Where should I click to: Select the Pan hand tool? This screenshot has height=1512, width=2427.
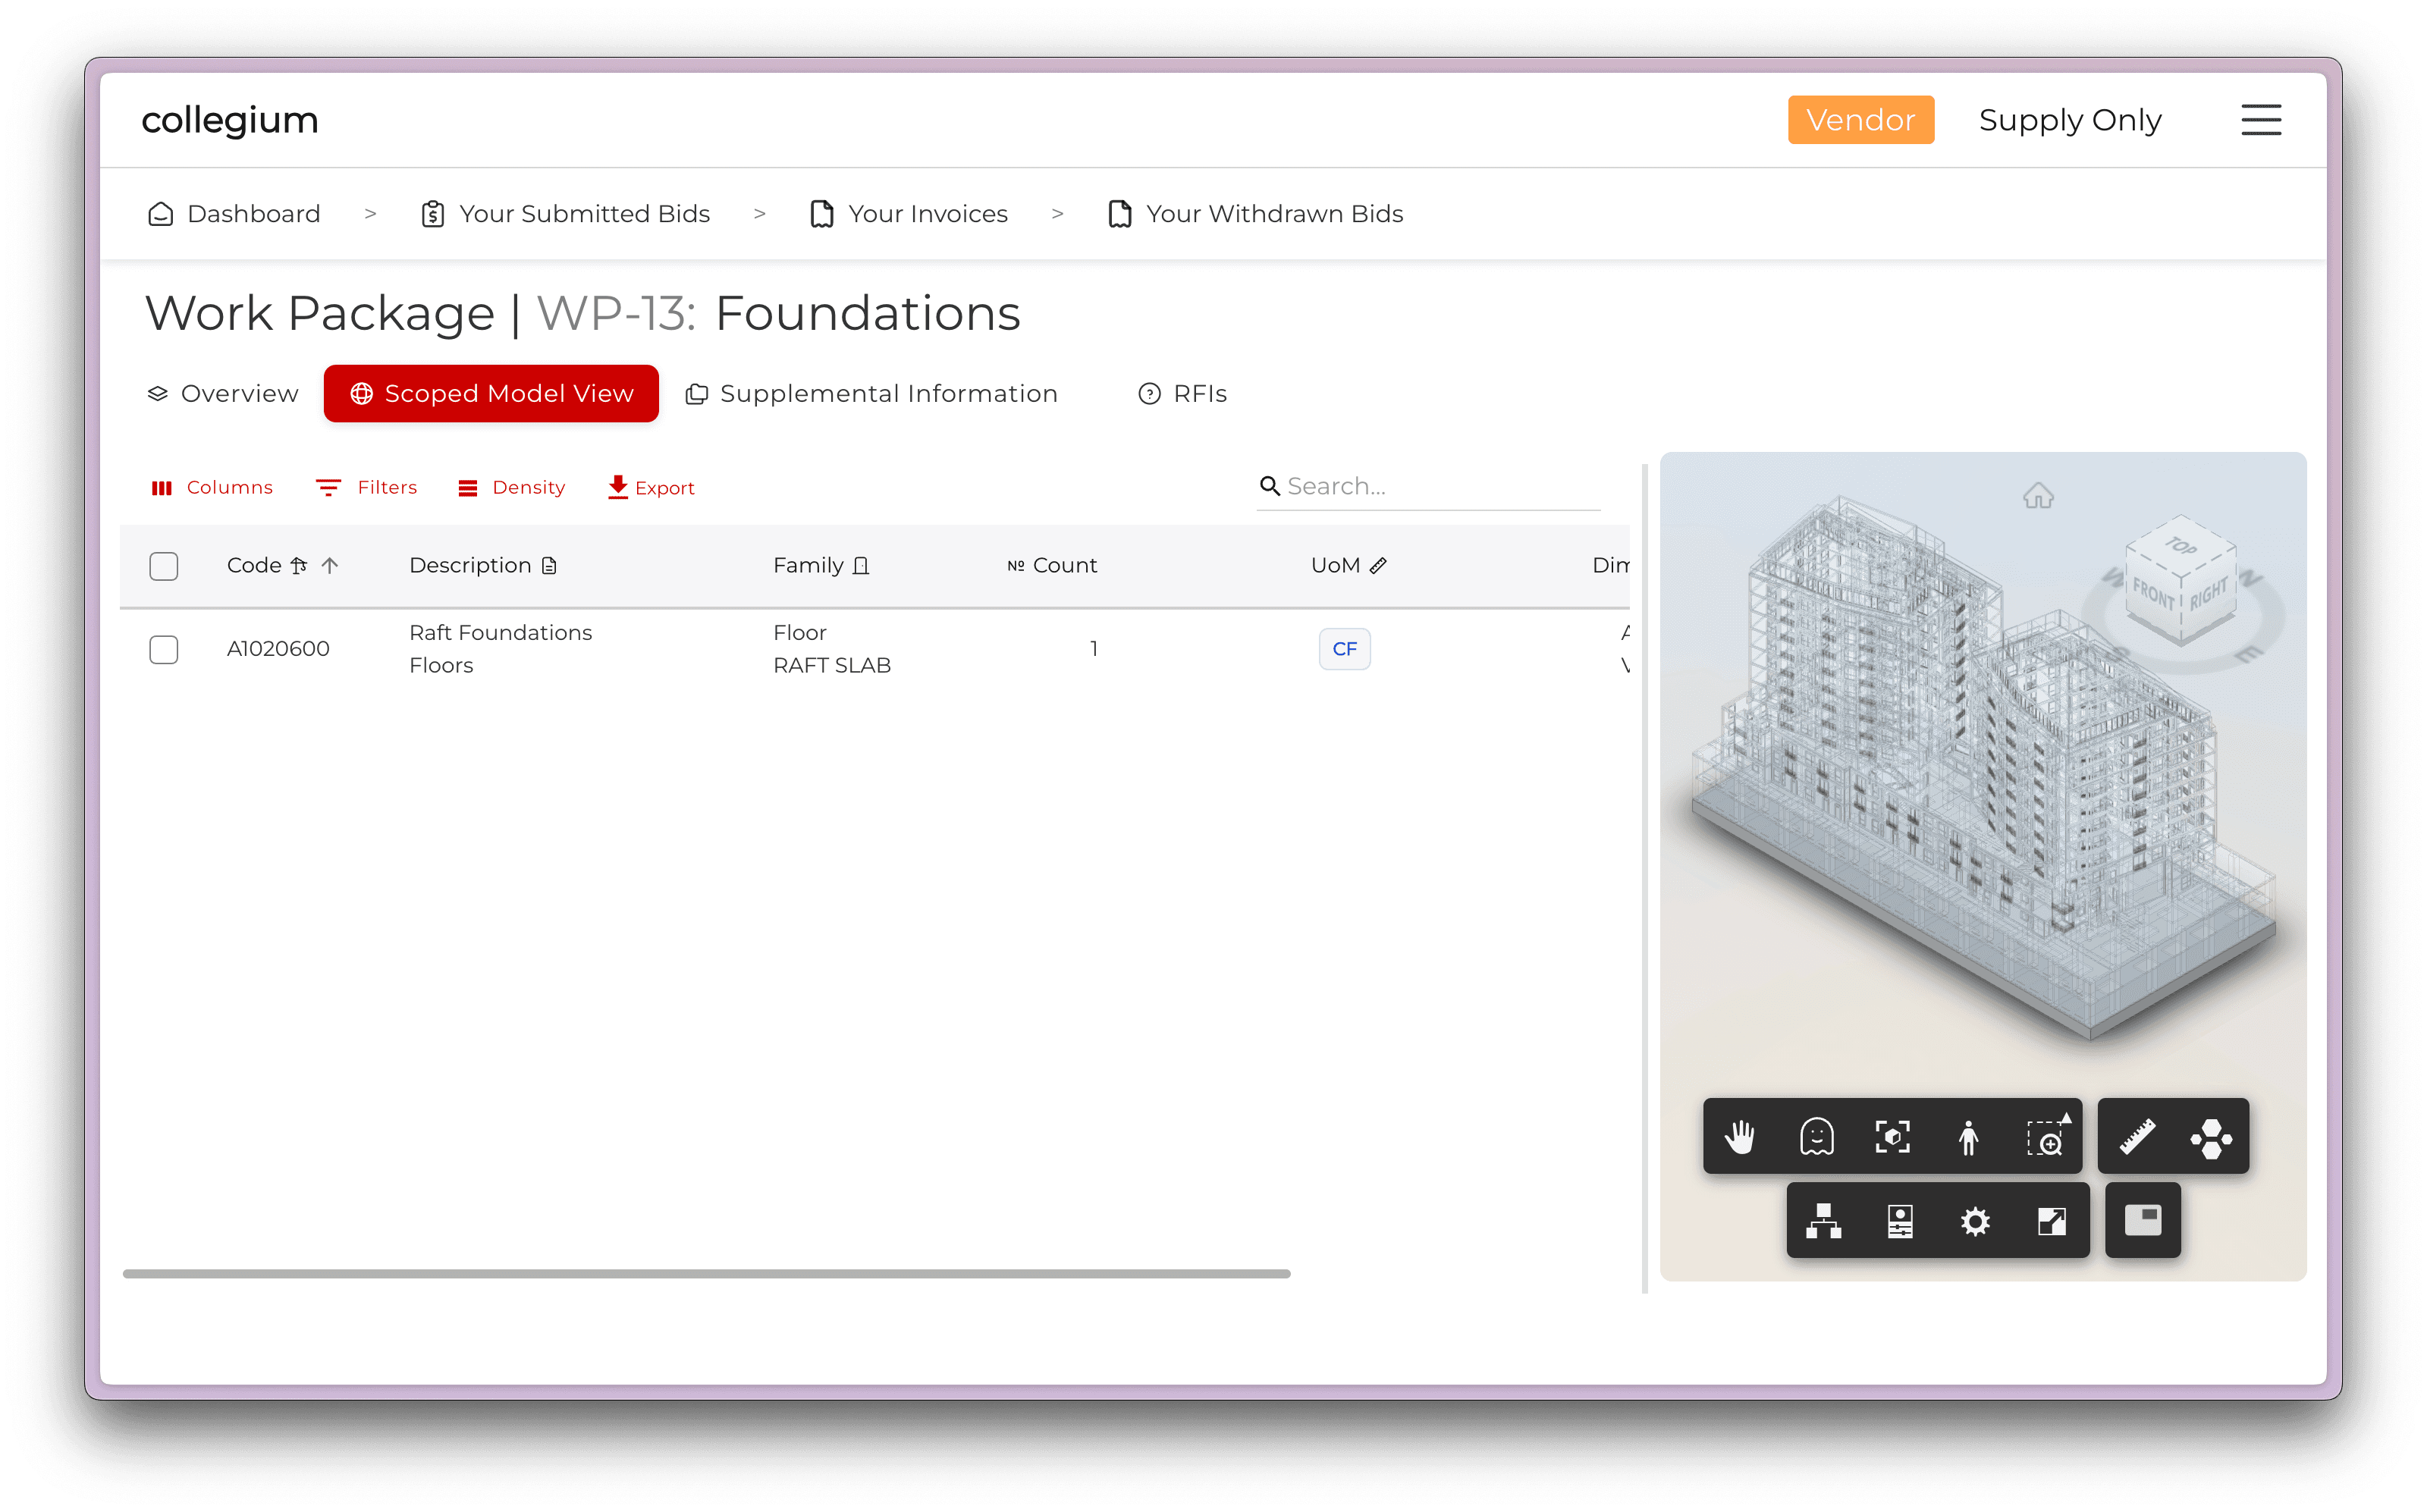coord(1740,1137)
